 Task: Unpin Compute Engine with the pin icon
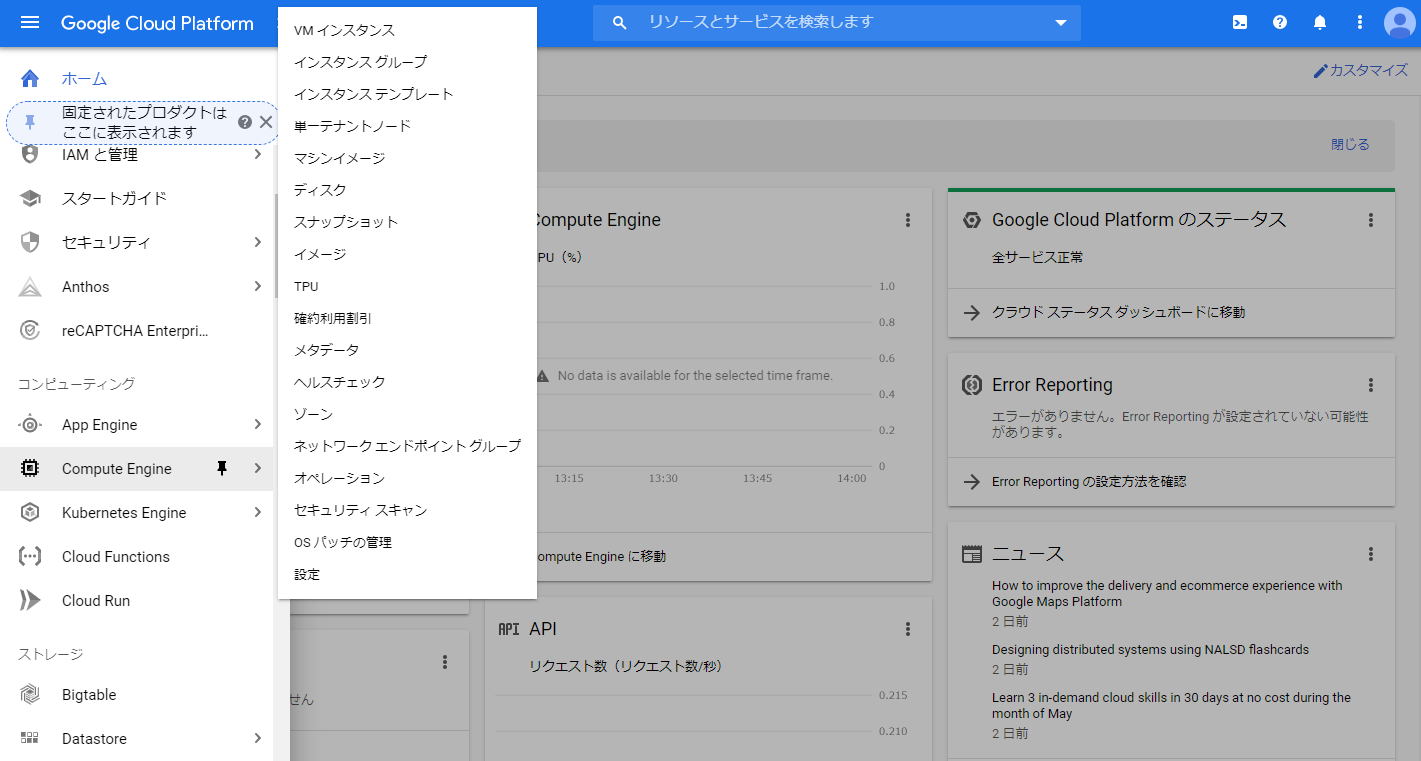(222, 469)
